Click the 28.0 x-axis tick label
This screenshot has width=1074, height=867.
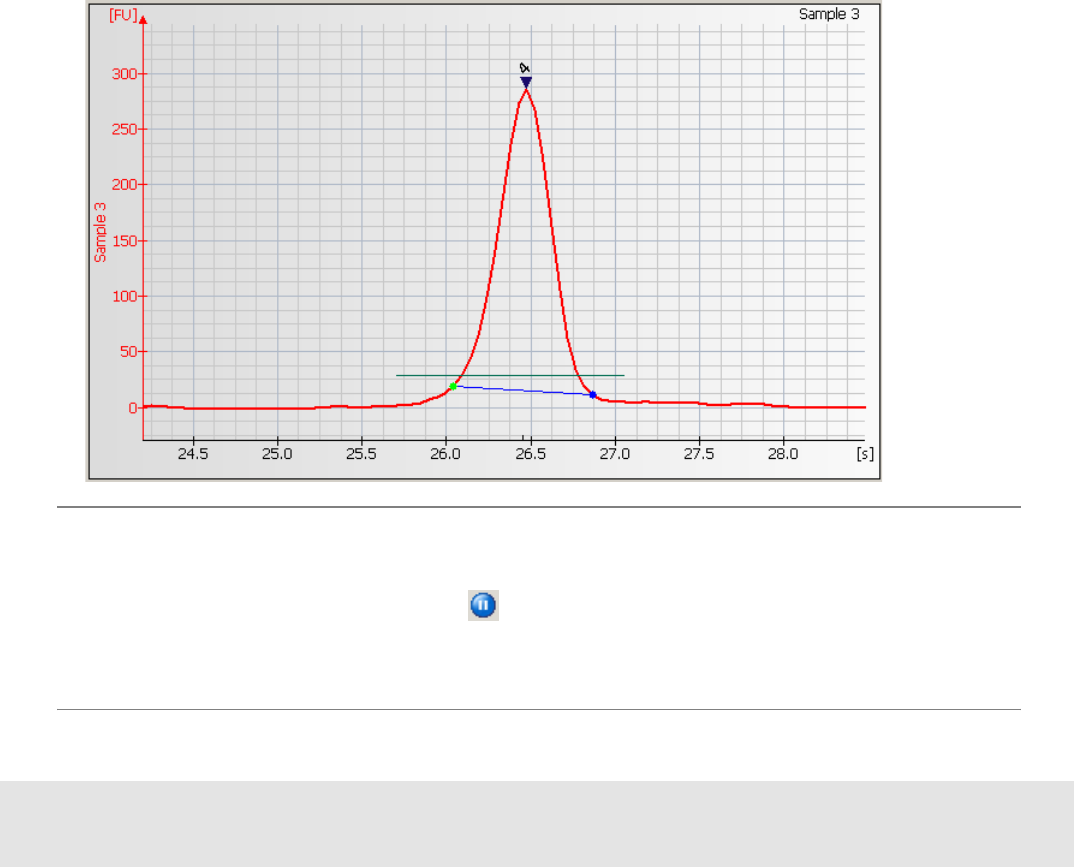pos(783,454)
